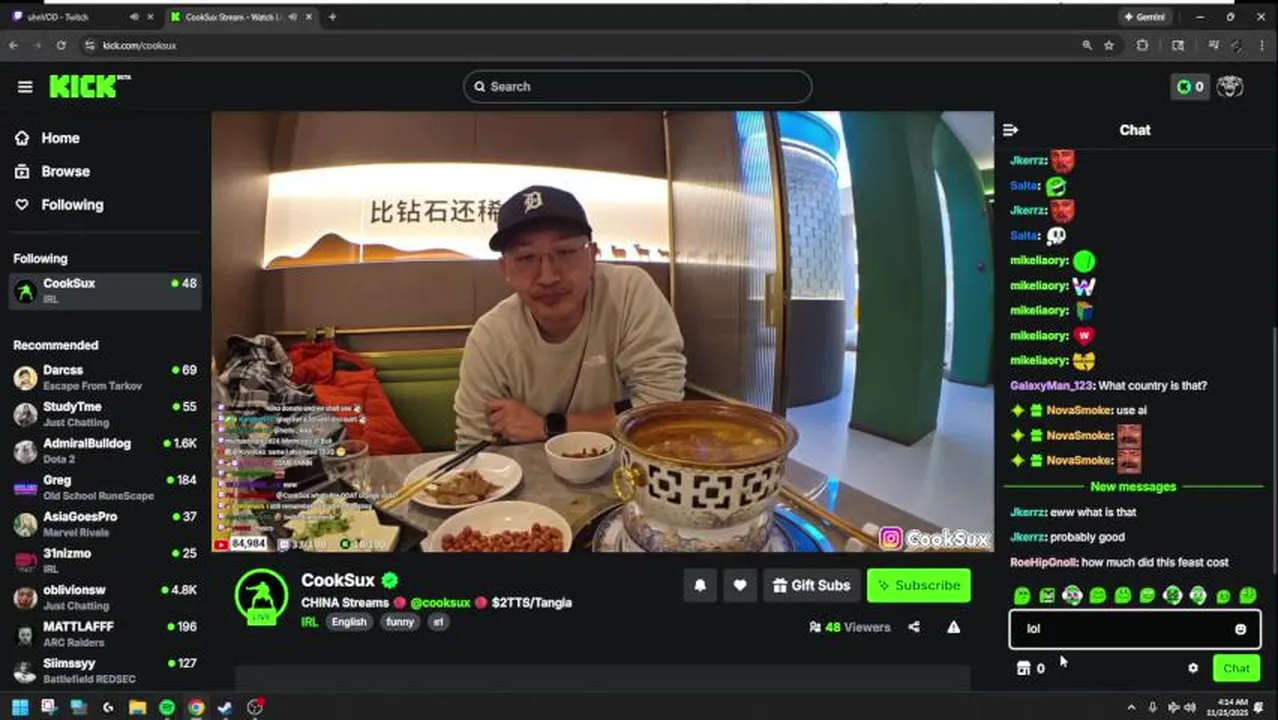Open MATTLAFFF recommended channel

(105, 634)
